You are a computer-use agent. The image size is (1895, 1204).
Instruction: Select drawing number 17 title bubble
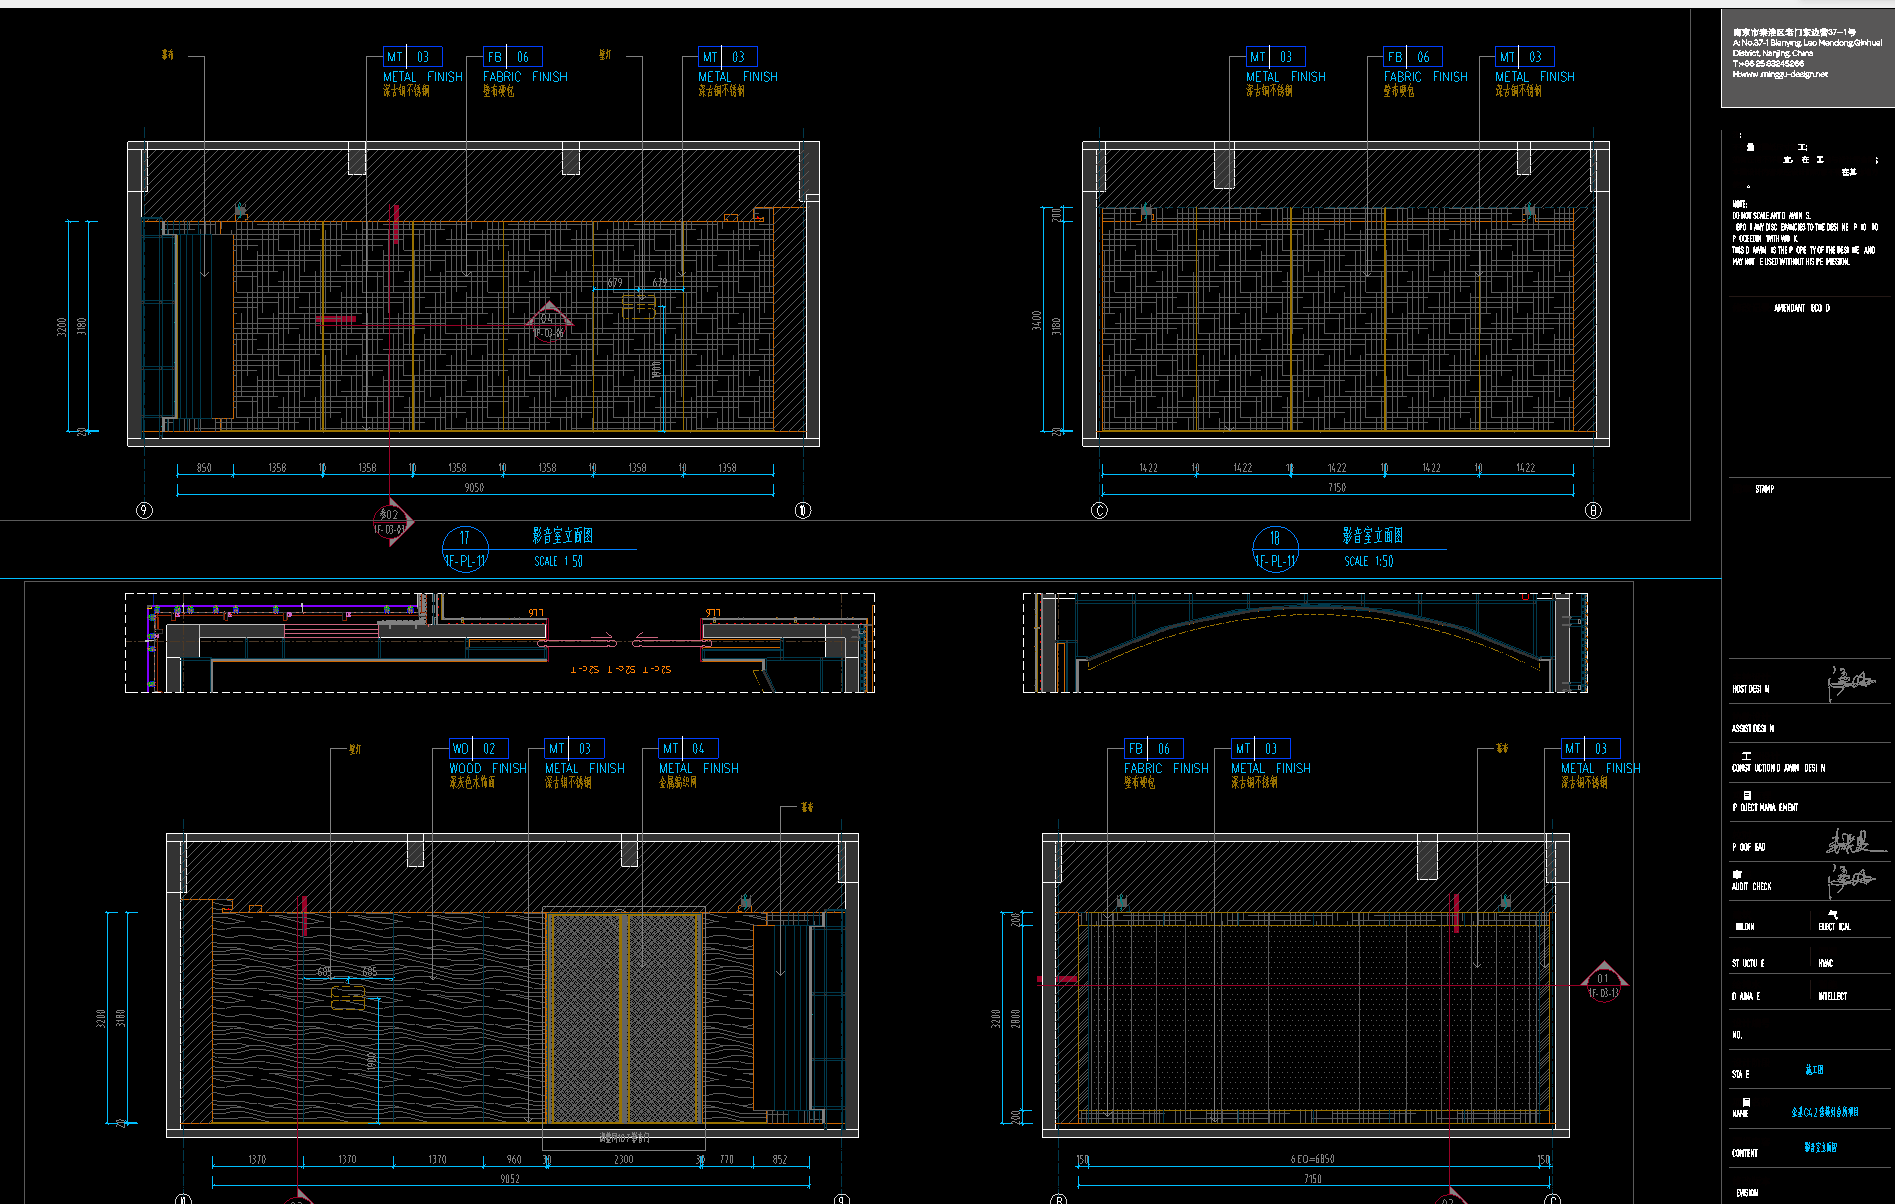click(x=465, y=549)
